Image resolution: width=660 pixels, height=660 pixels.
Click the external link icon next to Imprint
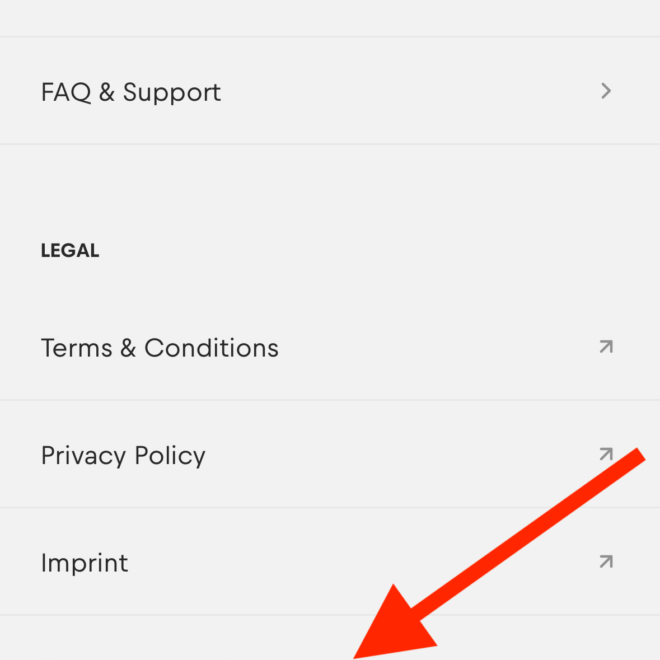(605, 562)
